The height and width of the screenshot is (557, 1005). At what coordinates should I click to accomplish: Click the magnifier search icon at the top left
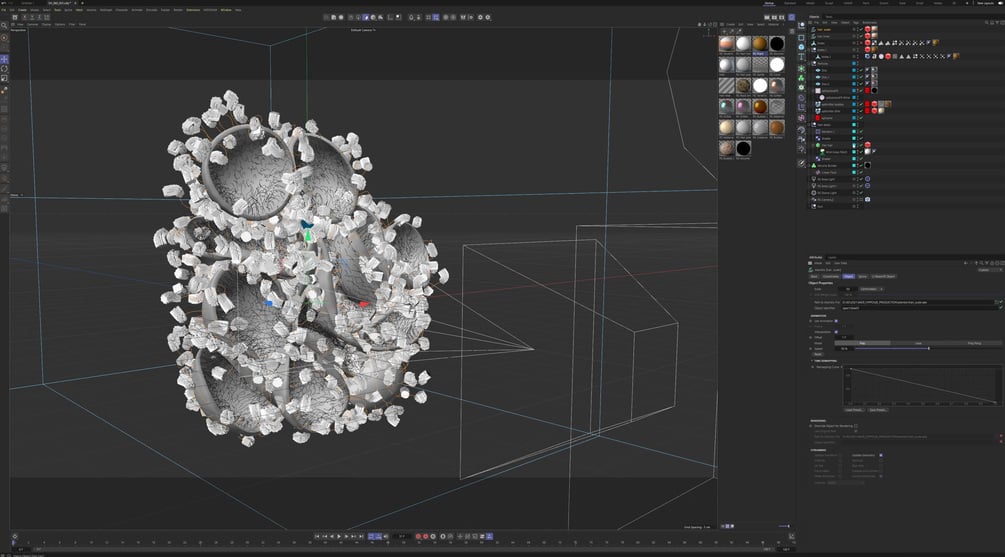(x=4, y=26)
